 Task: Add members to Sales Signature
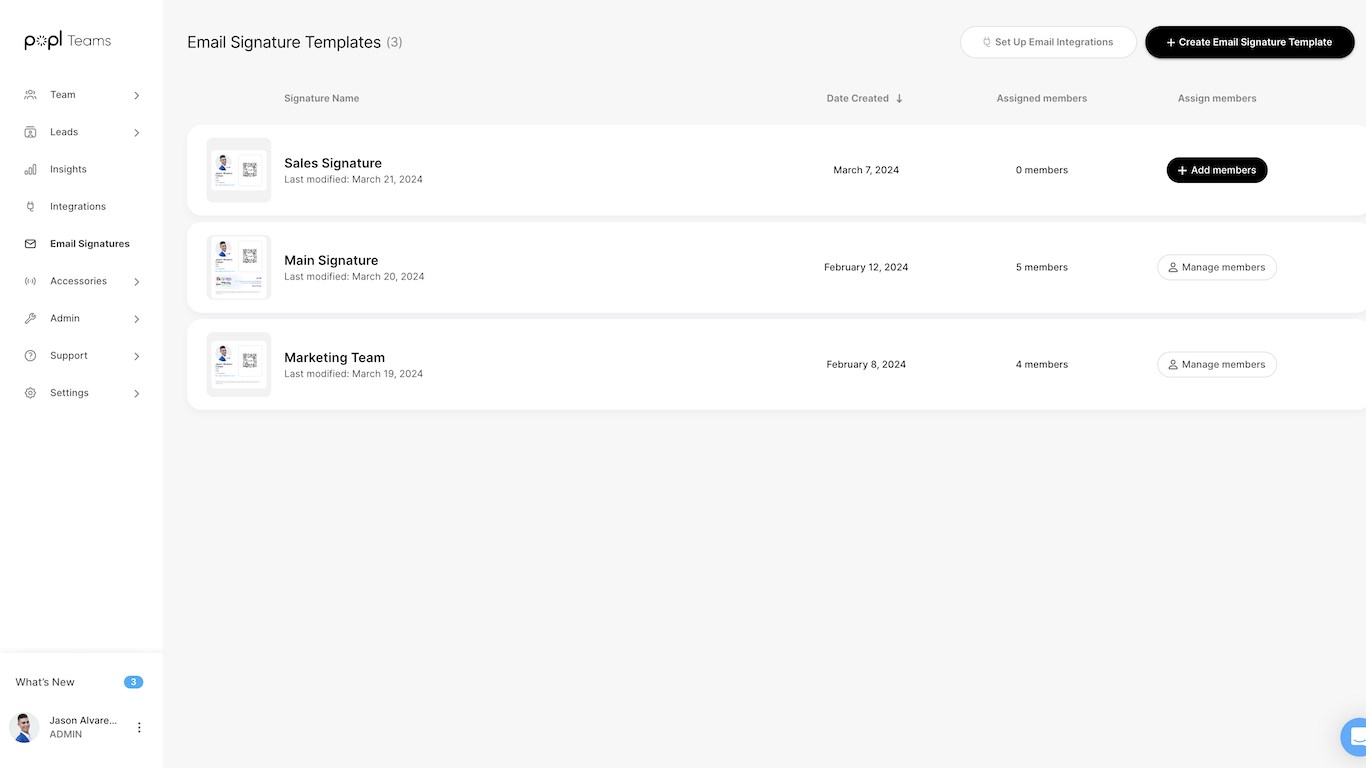coord(1216,170)
